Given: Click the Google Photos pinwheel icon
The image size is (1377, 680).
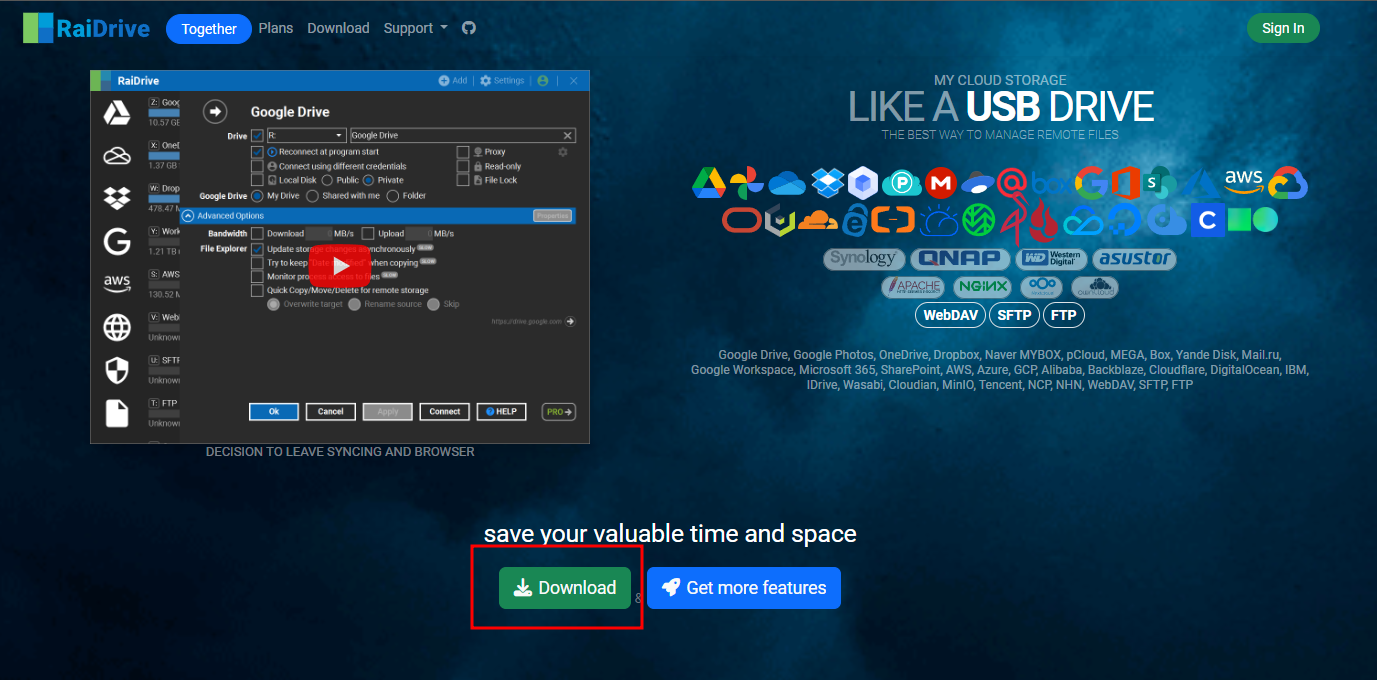Looking at the screenshot, I should click(x=746, y=183).
